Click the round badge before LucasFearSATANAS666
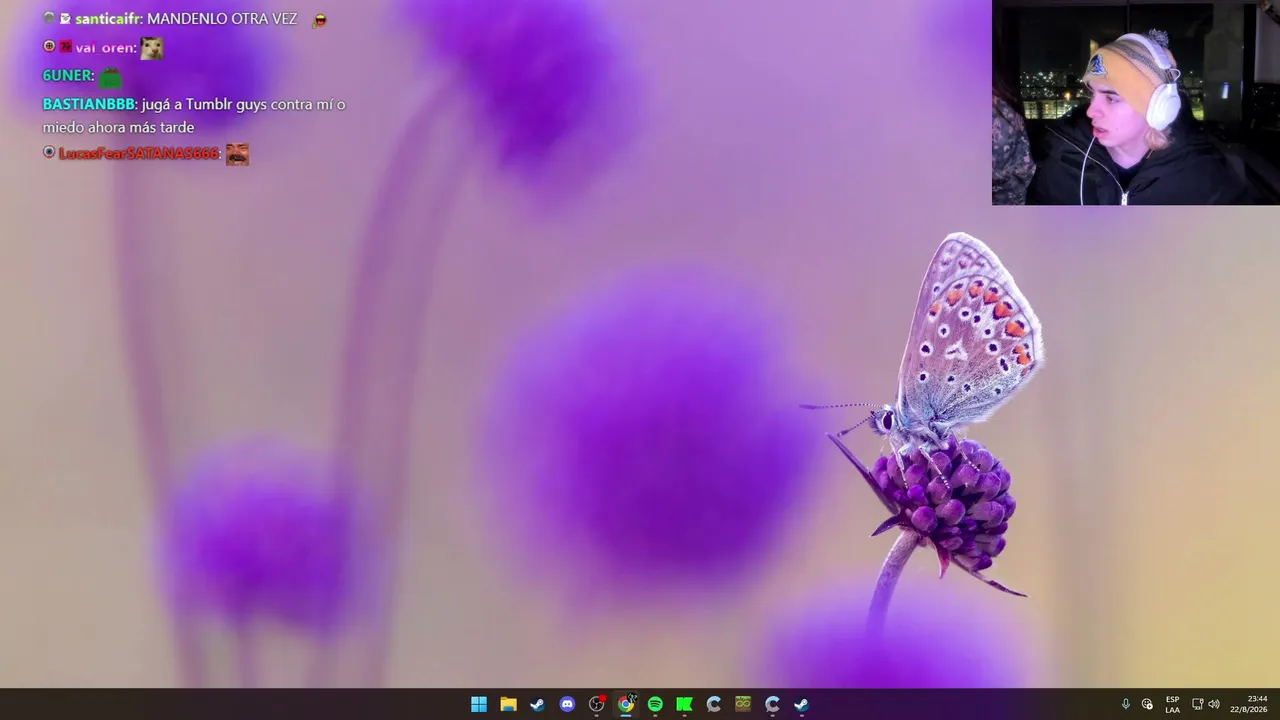 click(x=49, y=153)
